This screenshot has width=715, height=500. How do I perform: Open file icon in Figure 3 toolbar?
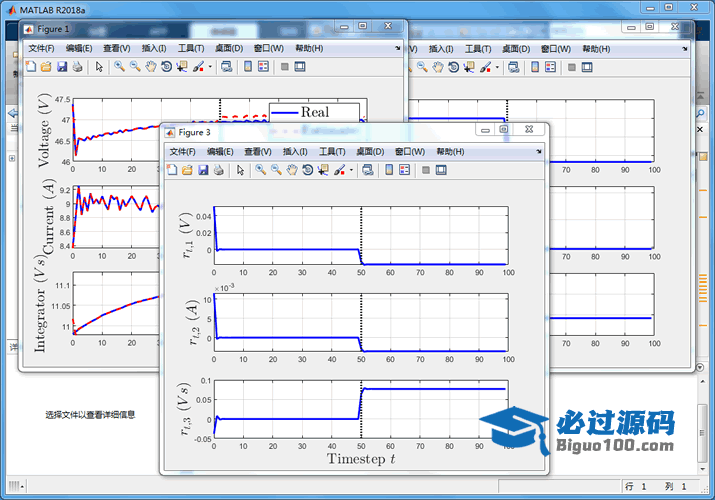[187, 170]
